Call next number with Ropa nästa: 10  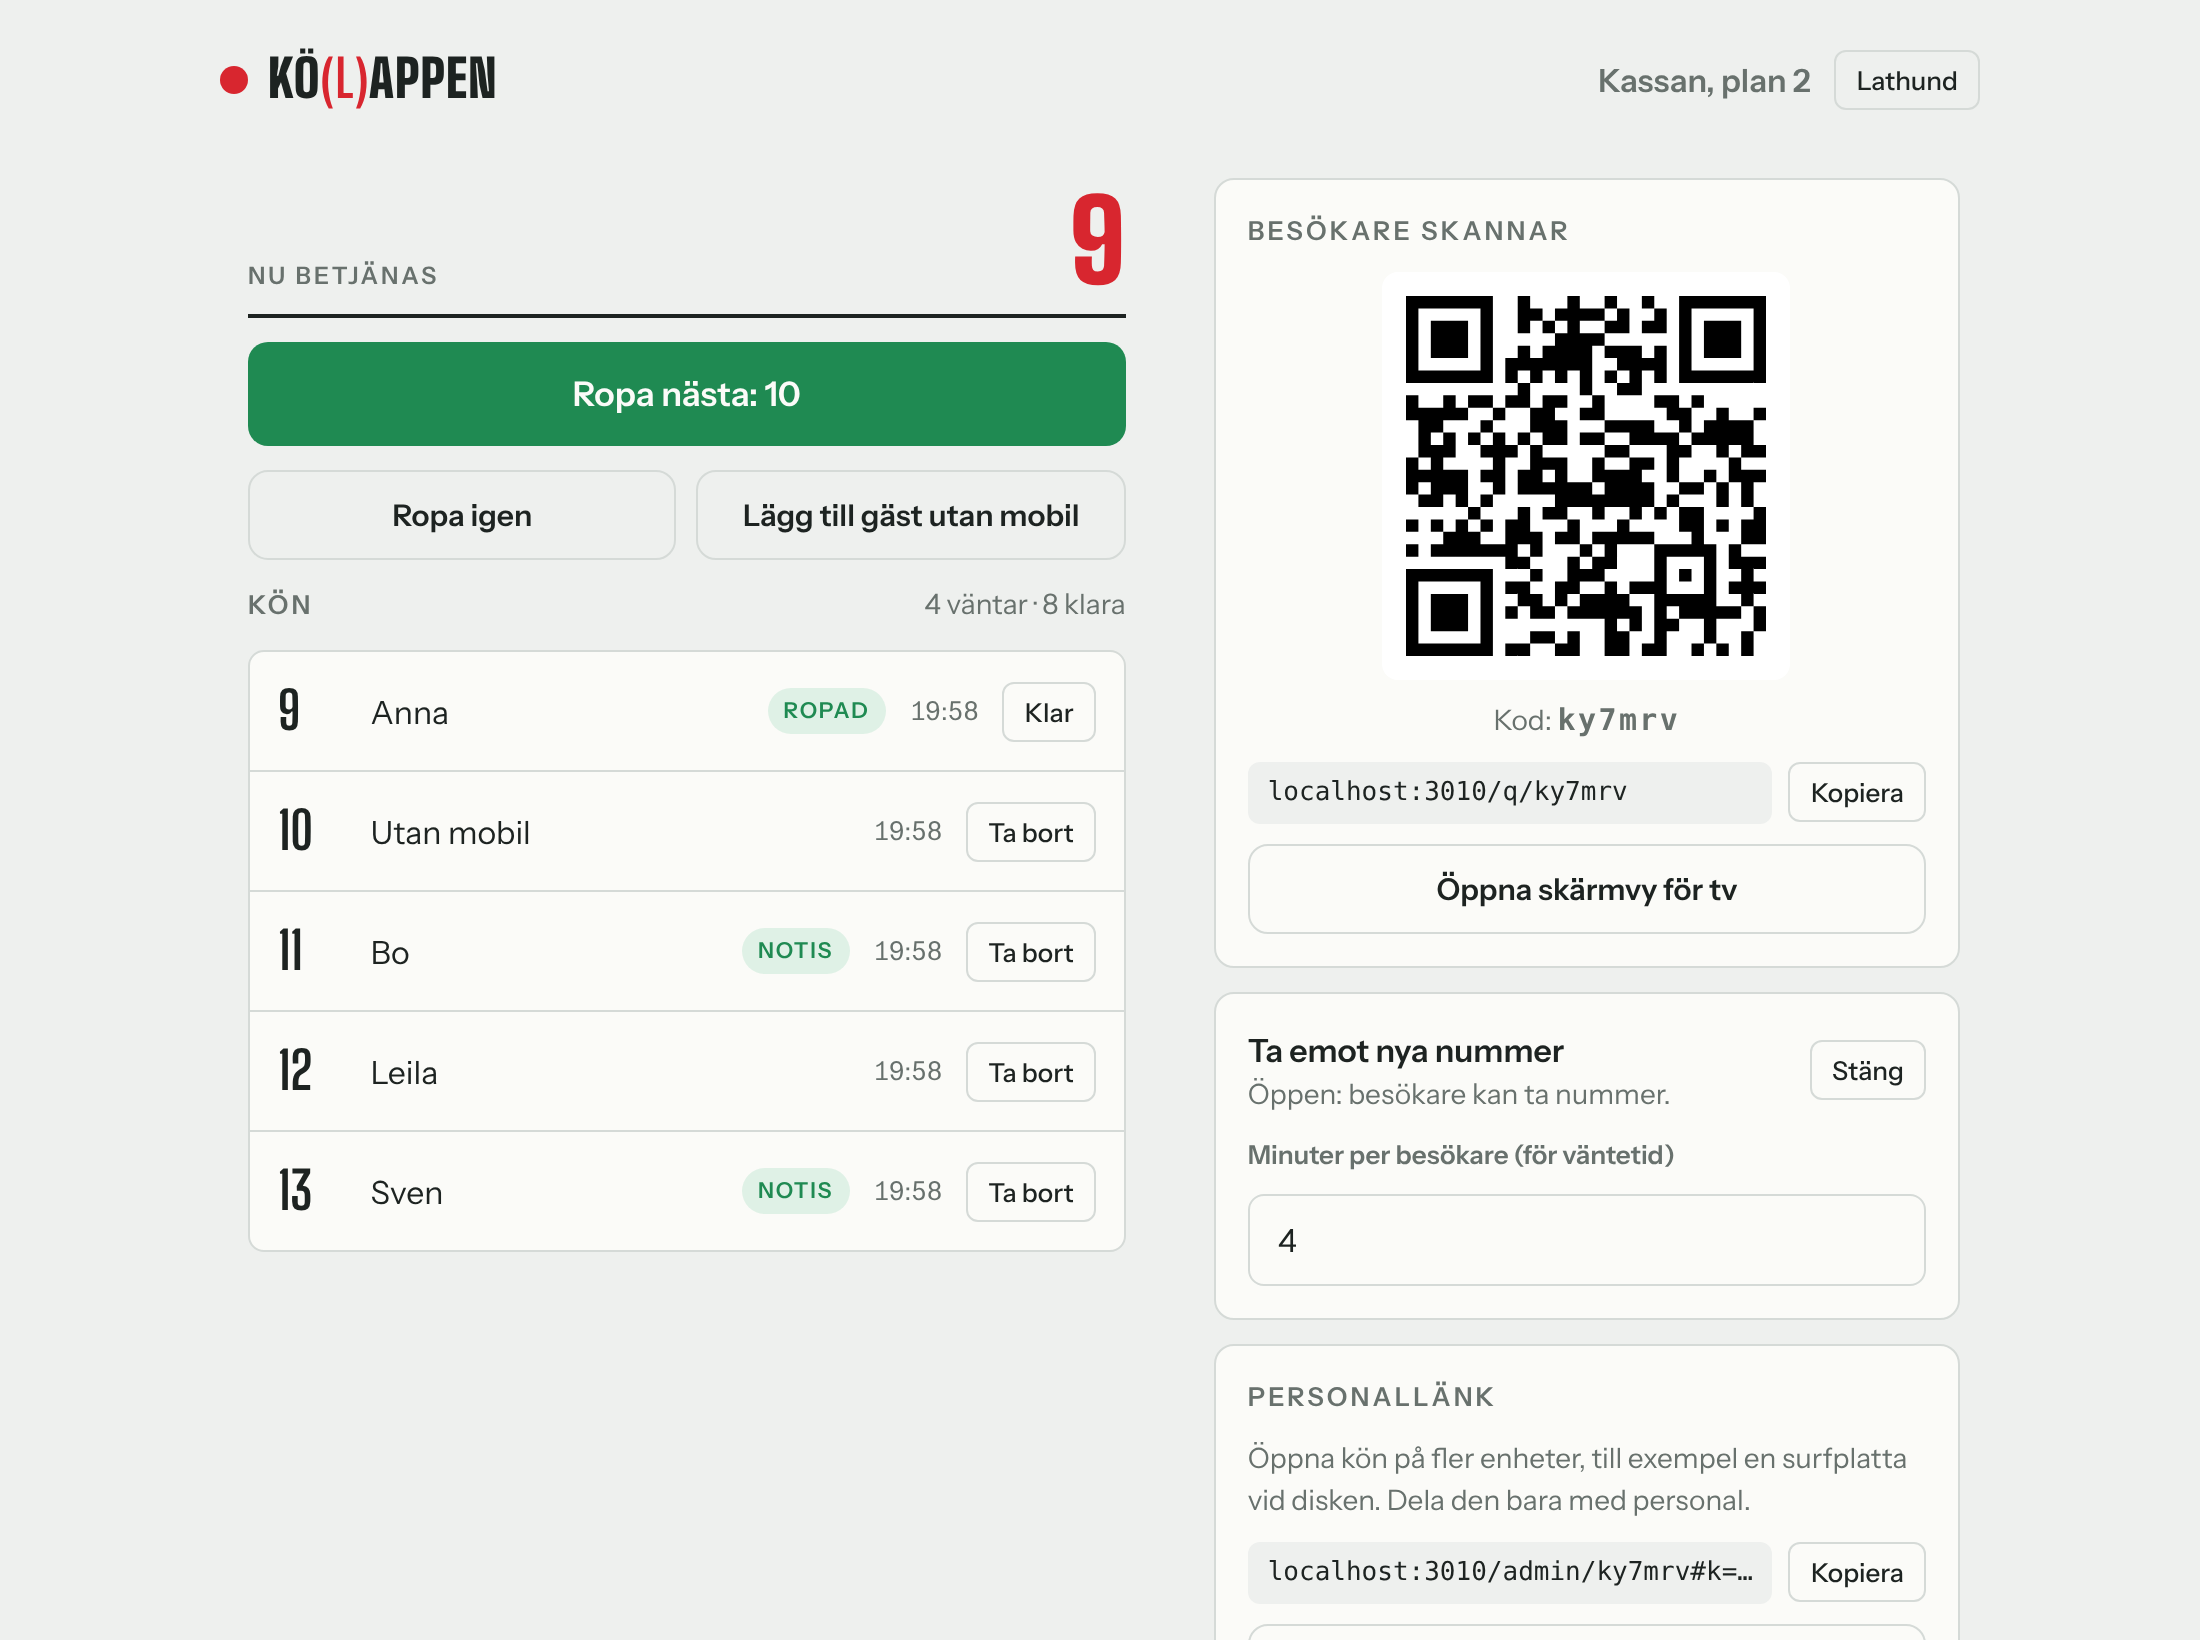click(686, 394)
